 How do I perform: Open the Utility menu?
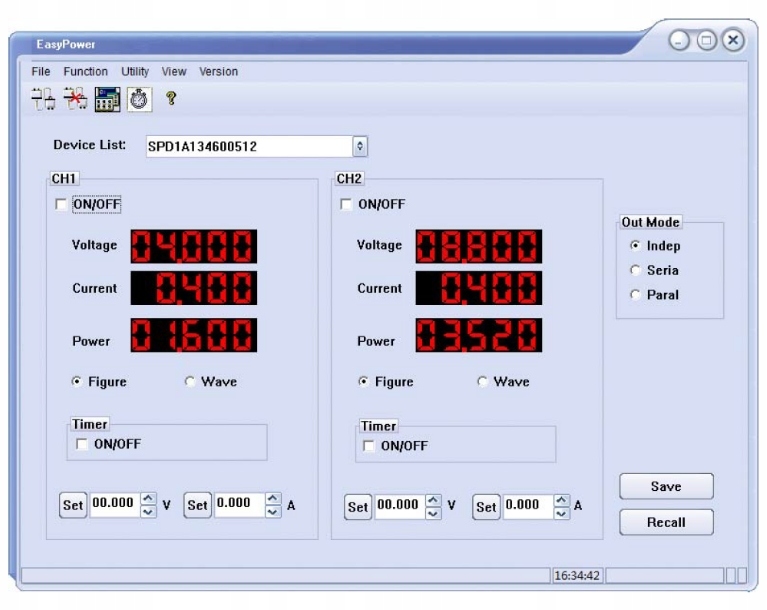(x=135, y=71)
